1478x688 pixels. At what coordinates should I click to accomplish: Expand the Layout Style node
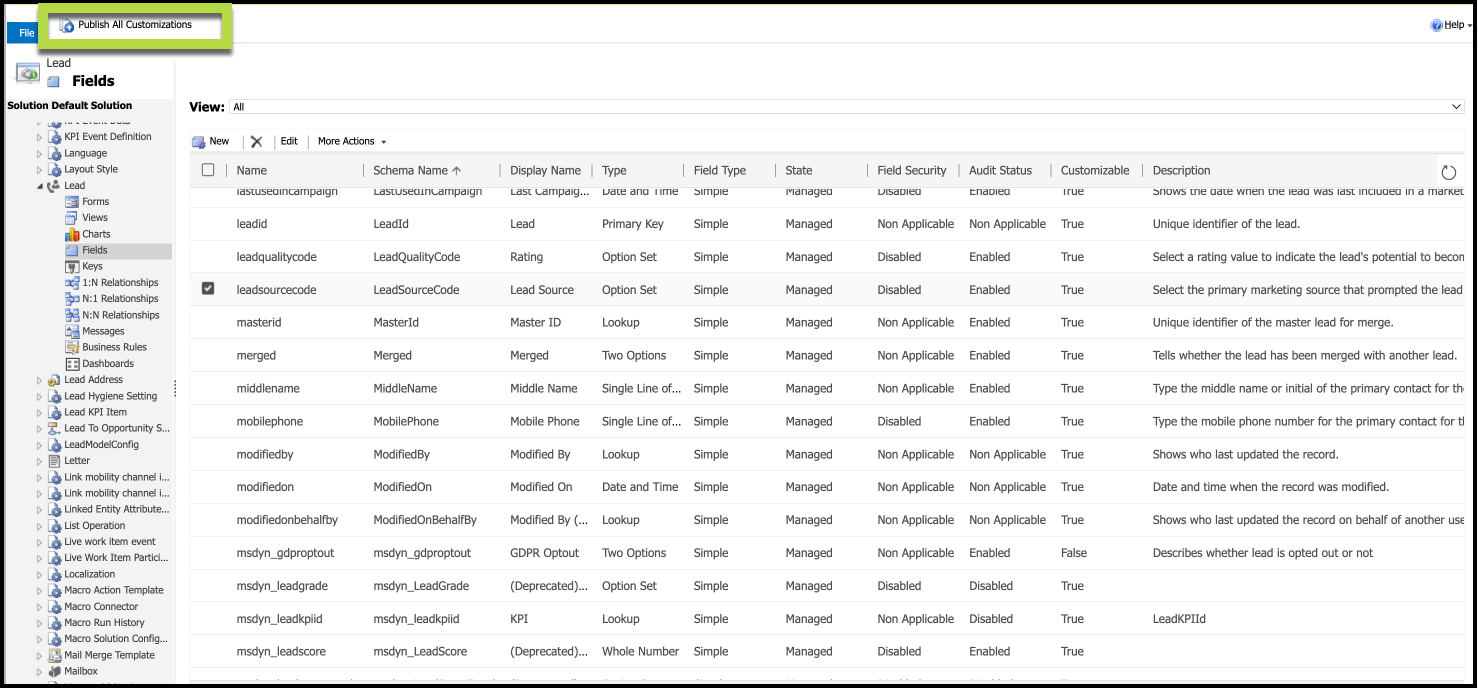pyautogui.click(x=40, y=170)
